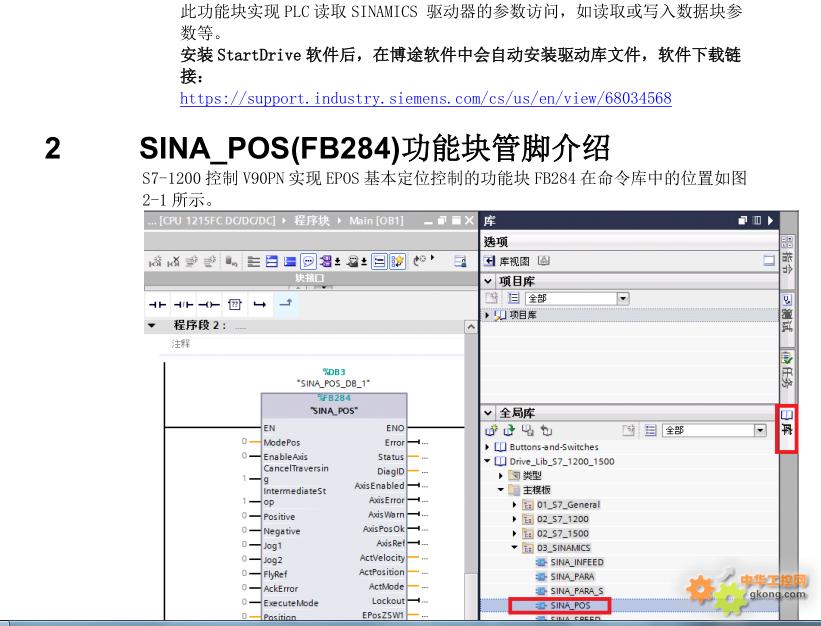The width and height of the screenshot is (821, 626).
Task: Click the insert network toolbar icon
Action: (x=155, y=261)
